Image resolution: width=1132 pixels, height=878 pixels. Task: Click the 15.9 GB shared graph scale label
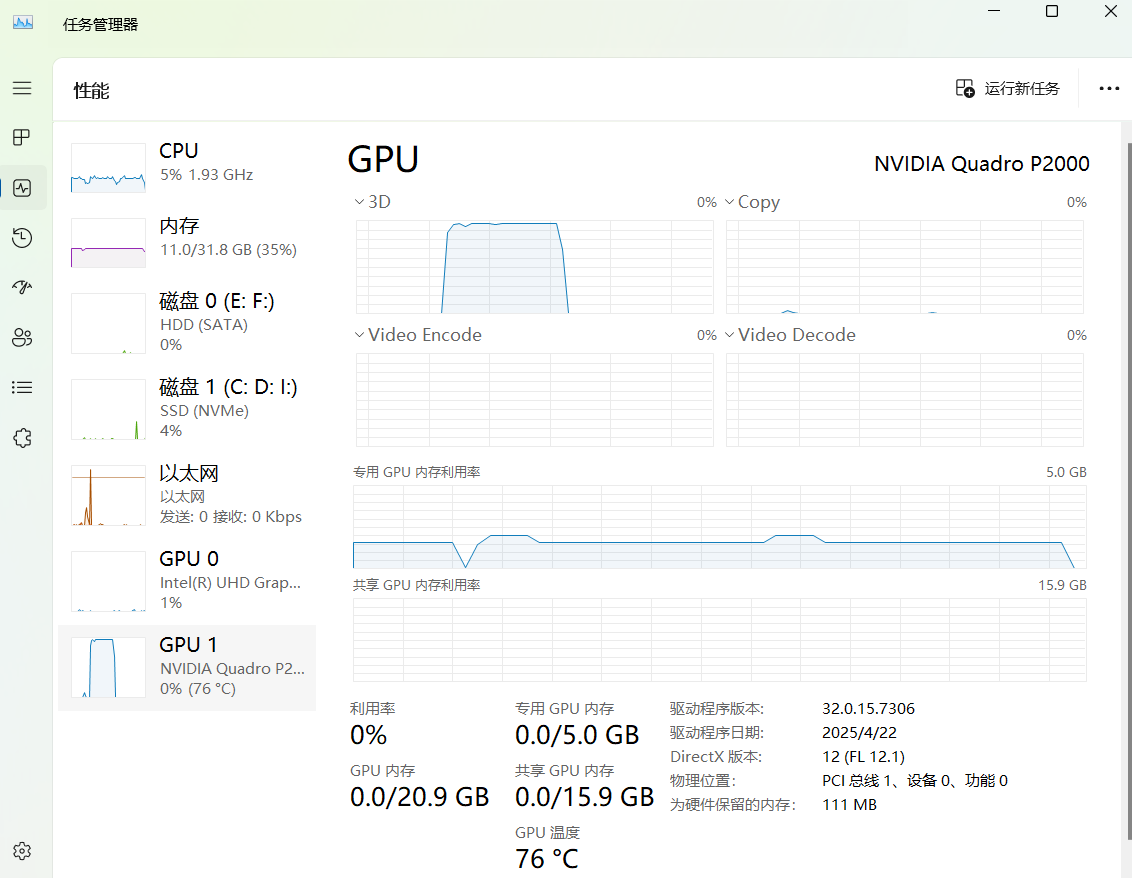(x=1062, y=585)
